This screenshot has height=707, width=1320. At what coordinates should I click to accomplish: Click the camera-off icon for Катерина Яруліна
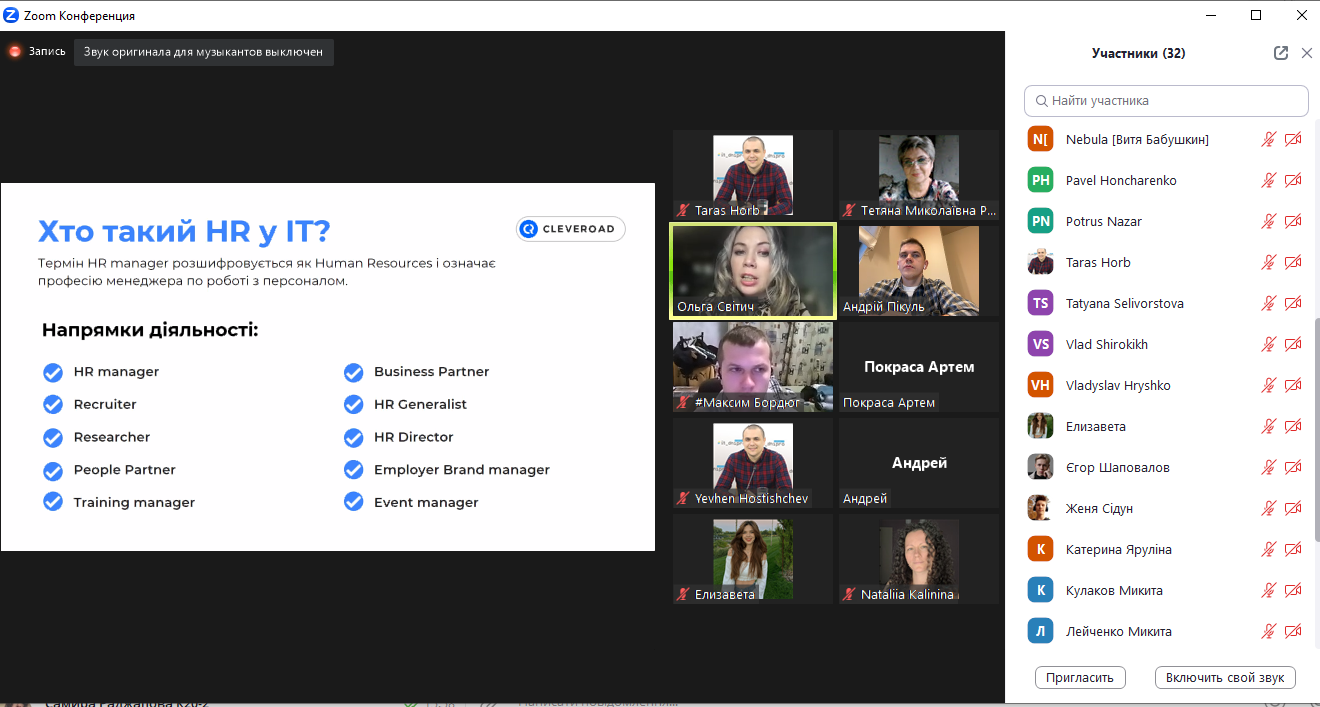1293,549
